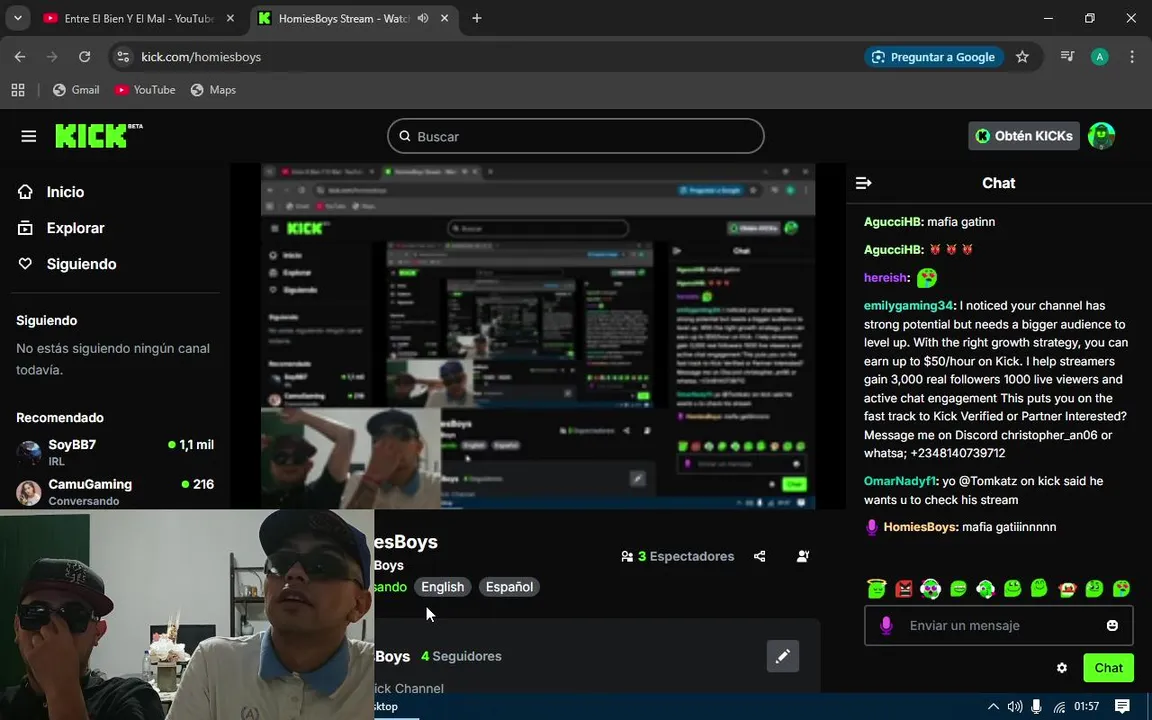This screenshot has height=720, width=1152.
Task: Go back in browser history
Action: [x=20, y=57]
